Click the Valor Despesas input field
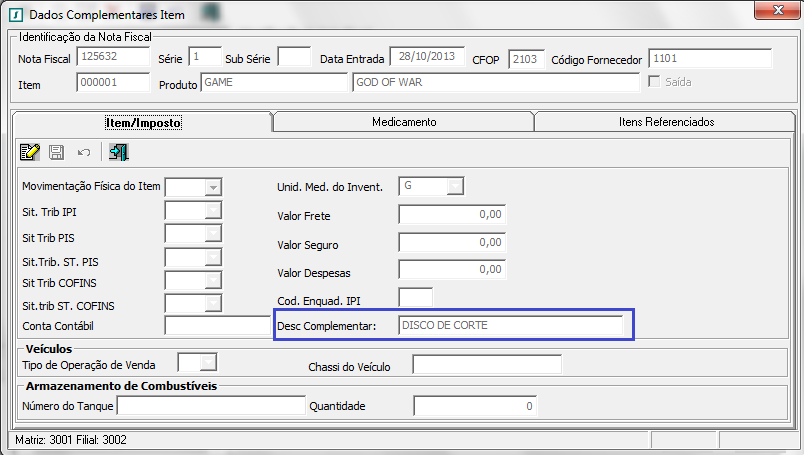 pyautogui.click(x=452, y=269)
